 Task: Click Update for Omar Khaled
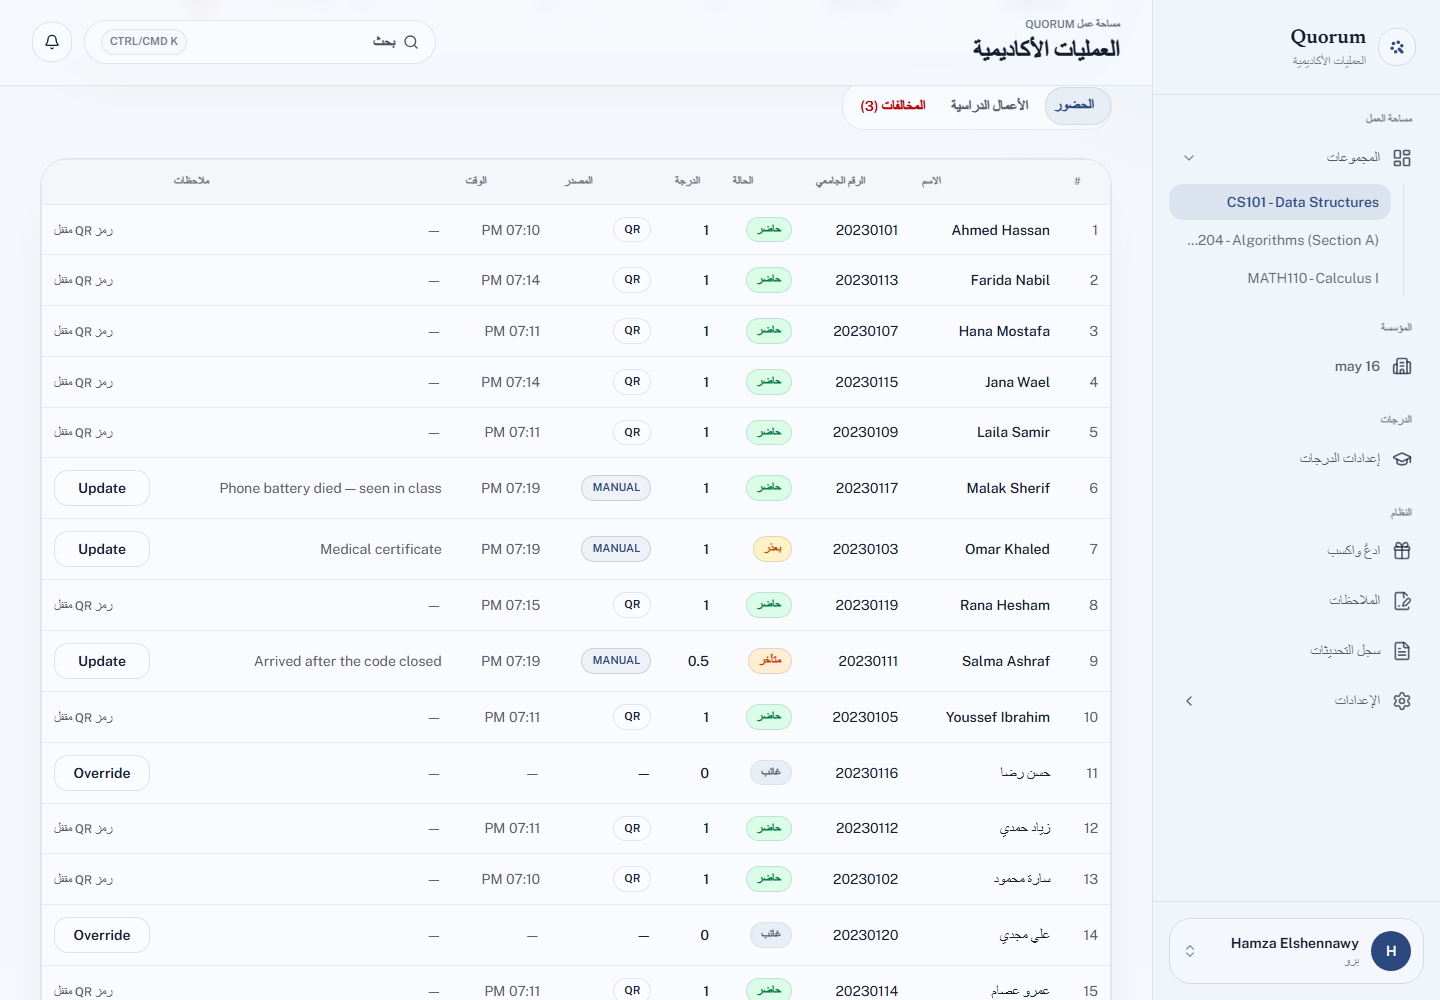(x=102, y=549)
